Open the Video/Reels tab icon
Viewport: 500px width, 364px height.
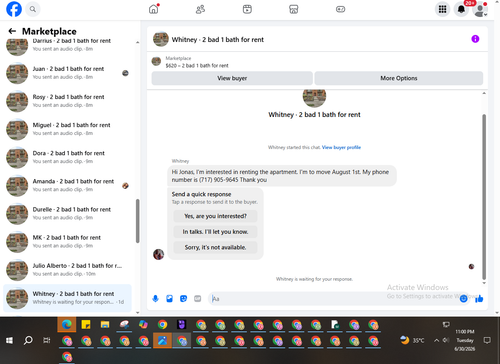247,9
